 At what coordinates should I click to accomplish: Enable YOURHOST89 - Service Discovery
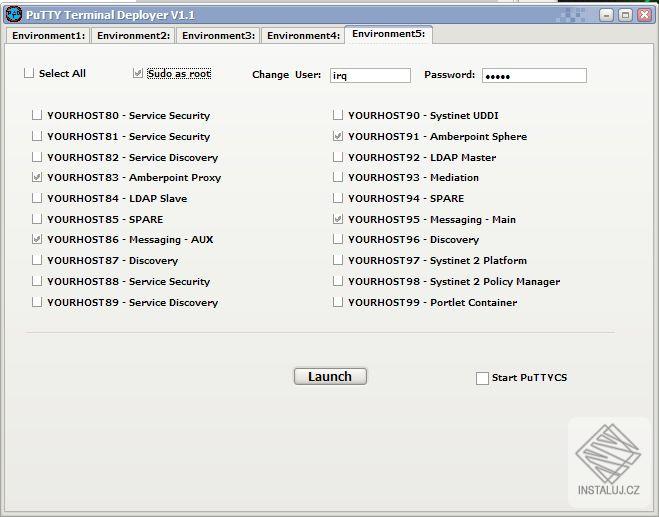37,302
